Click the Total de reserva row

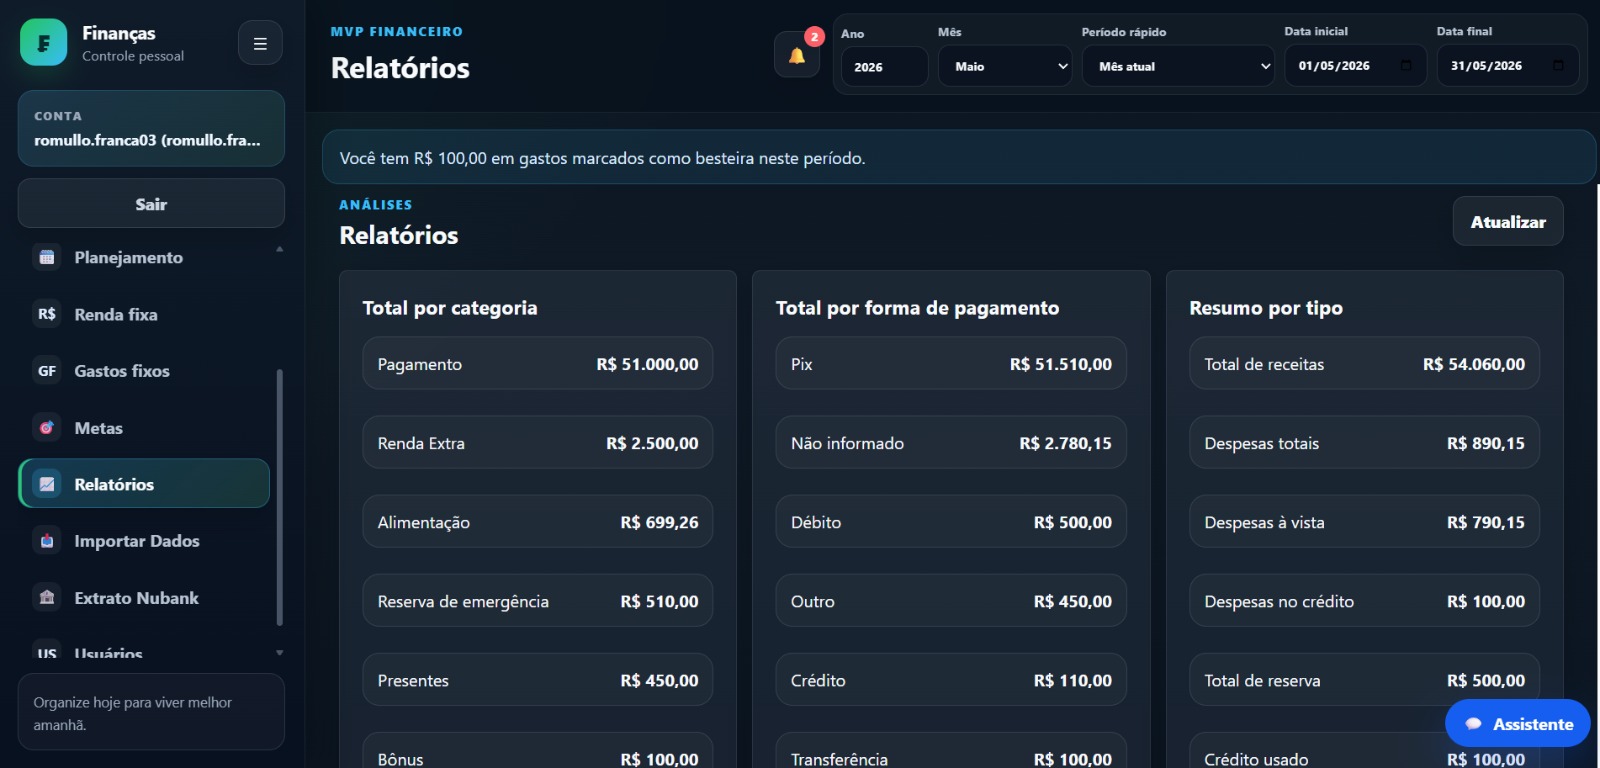coord(1365,680)
